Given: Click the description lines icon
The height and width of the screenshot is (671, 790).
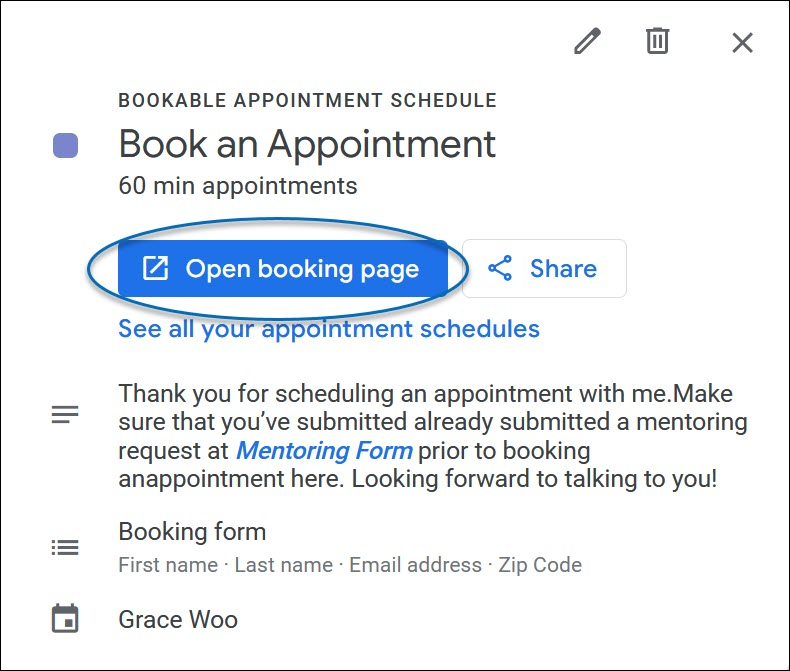Looking at the screenshot, I should pyautogui.click(x=65, y=415).
